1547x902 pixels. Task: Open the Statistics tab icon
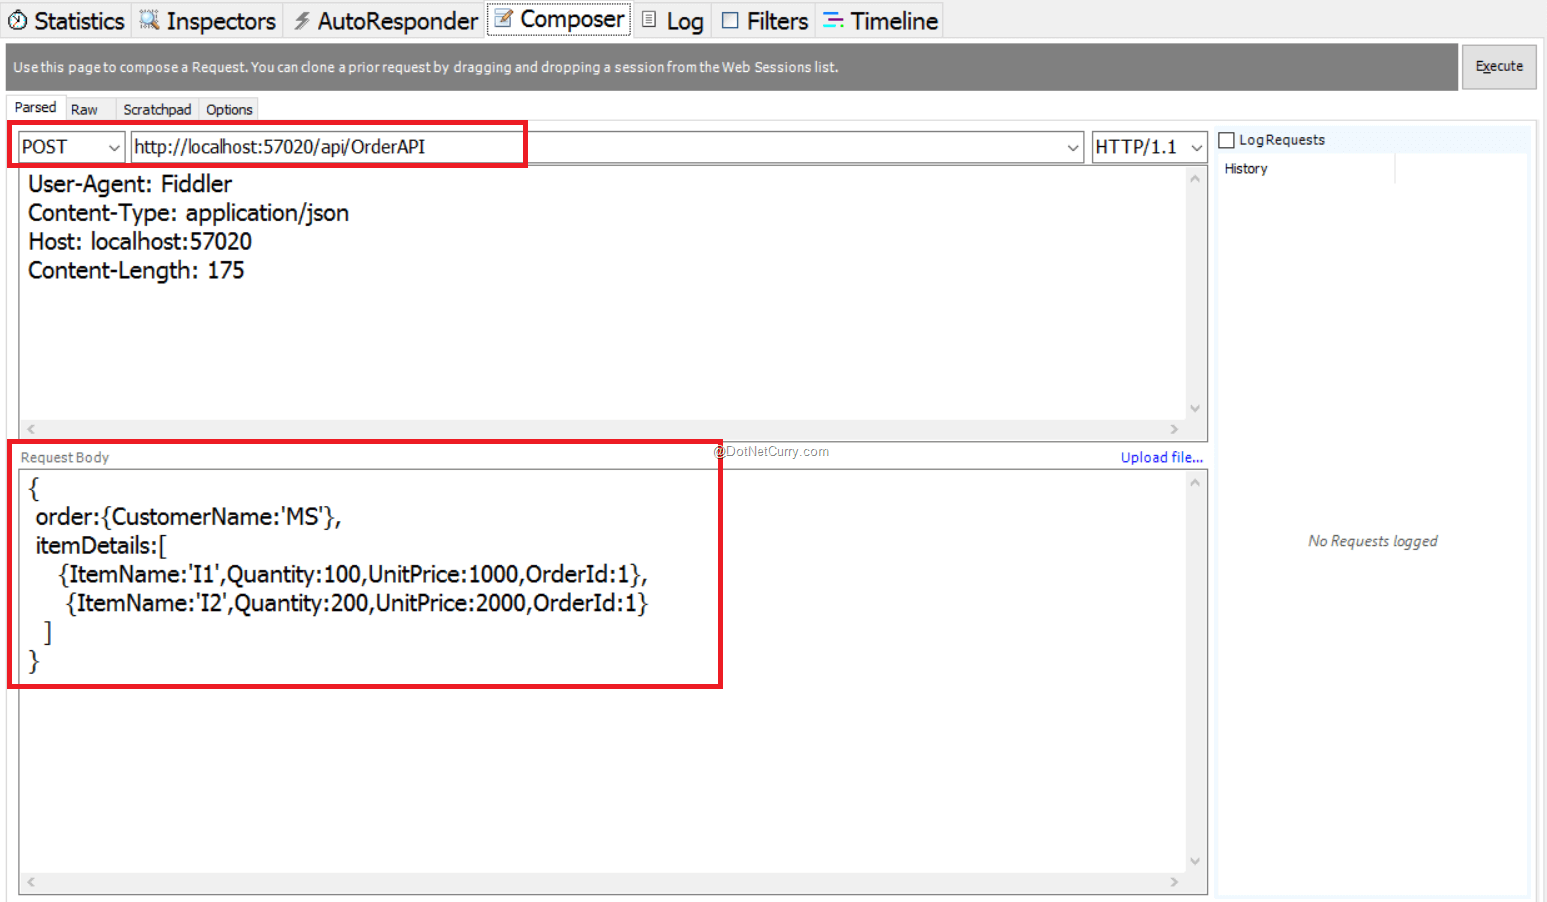tap(17, 19)
